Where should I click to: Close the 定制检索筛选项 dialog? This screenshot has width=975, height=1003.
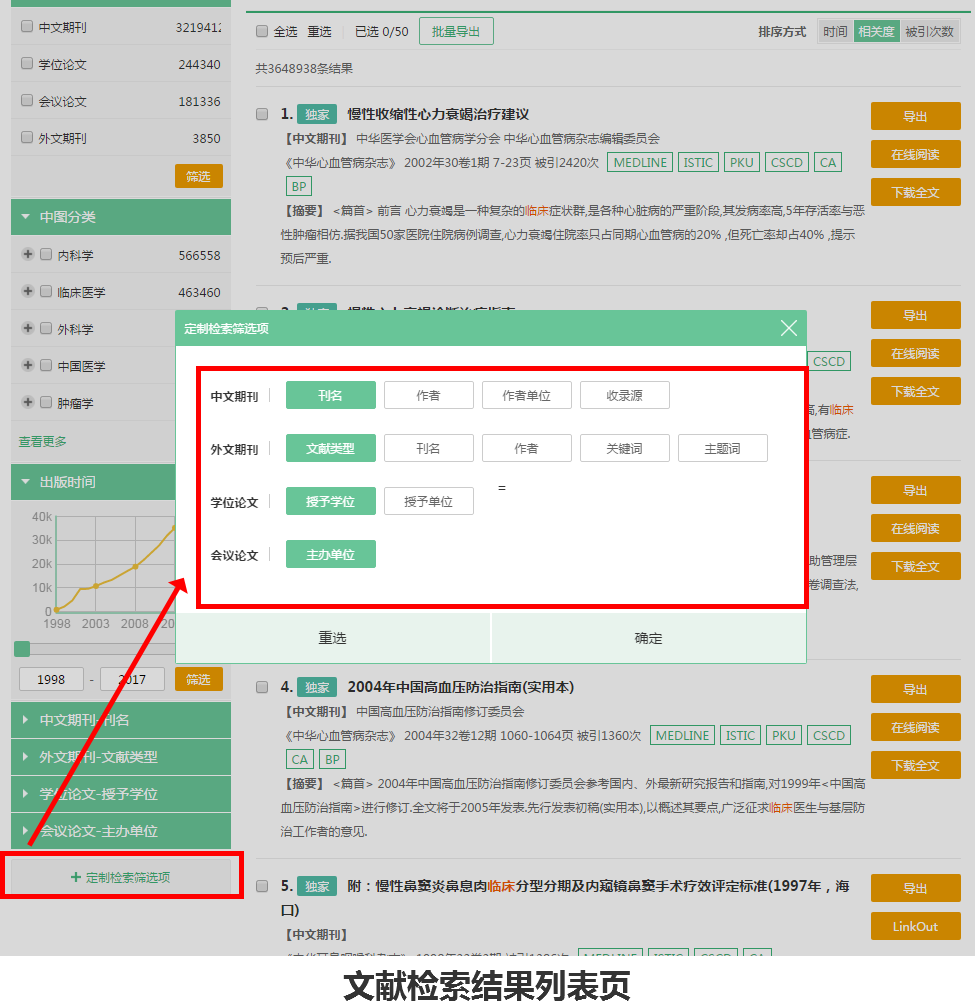[788, 328]
